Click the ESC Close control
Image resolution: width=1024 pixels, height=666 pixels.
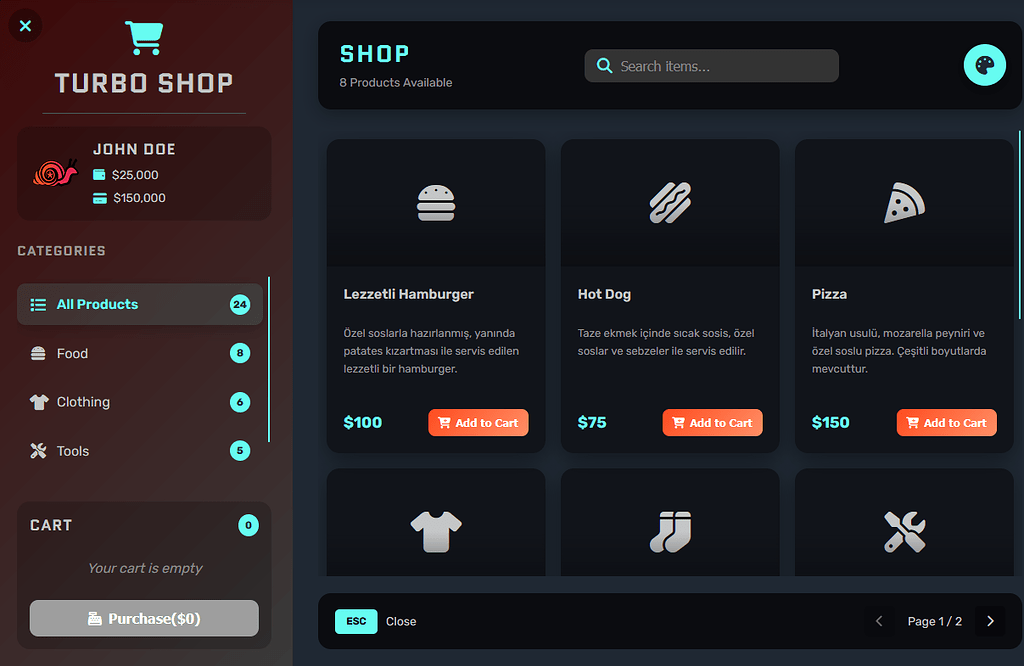[x=356, y=621]
